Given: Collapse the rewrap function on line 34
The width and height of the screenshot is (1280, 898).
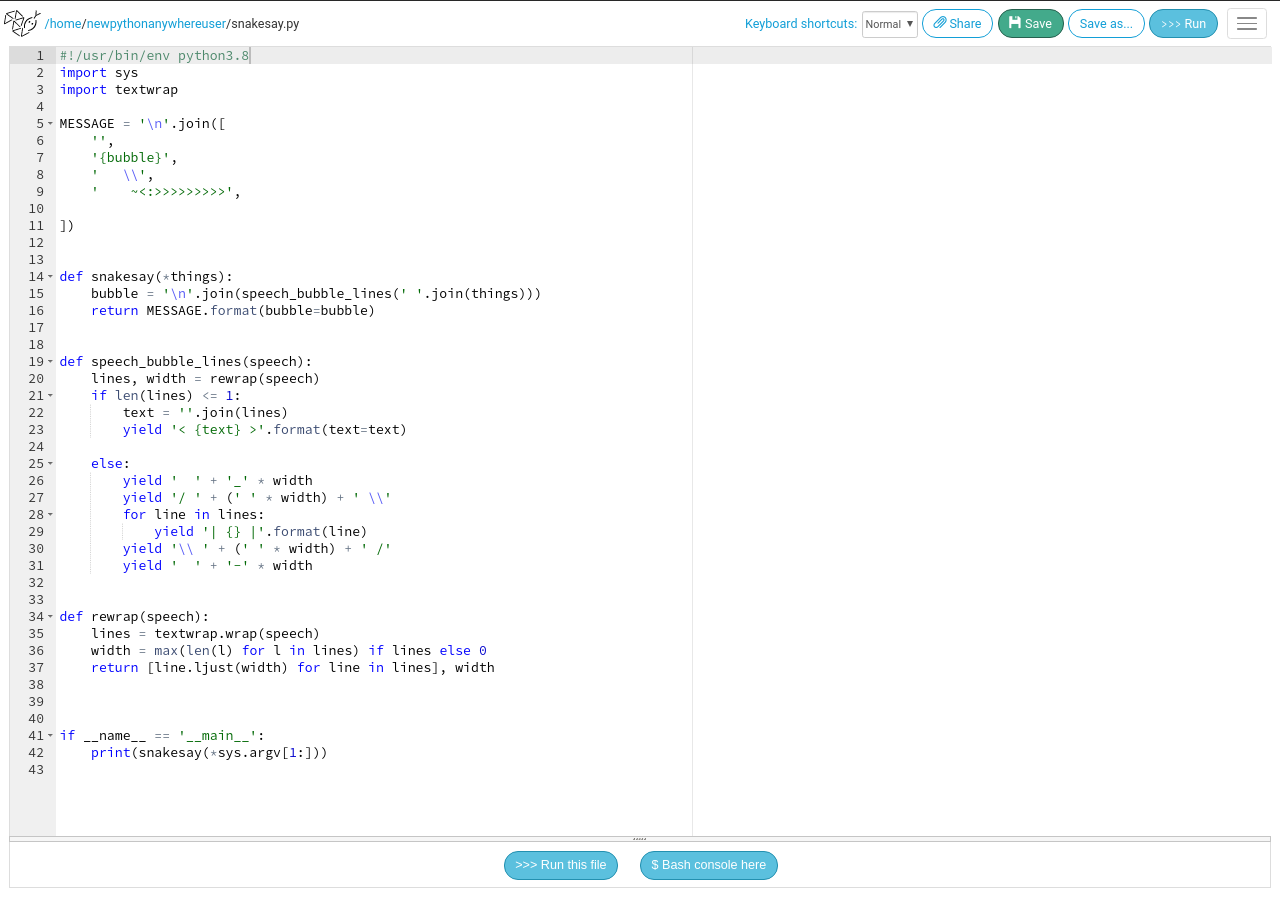Looking at the screenshot, I should point(50,617).
